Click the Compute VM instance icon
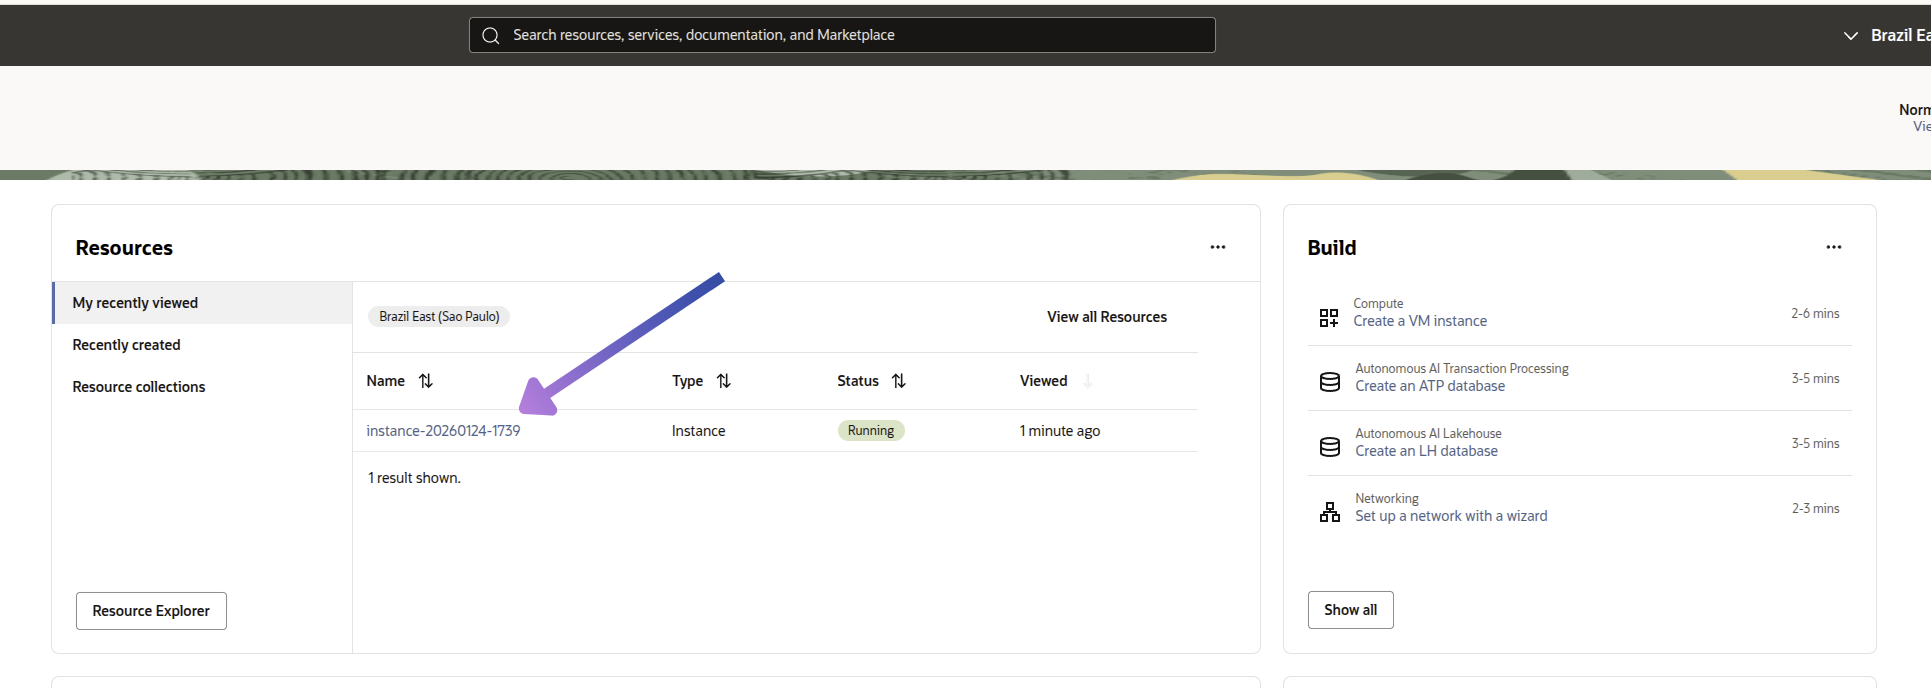 coord(1328,318)
